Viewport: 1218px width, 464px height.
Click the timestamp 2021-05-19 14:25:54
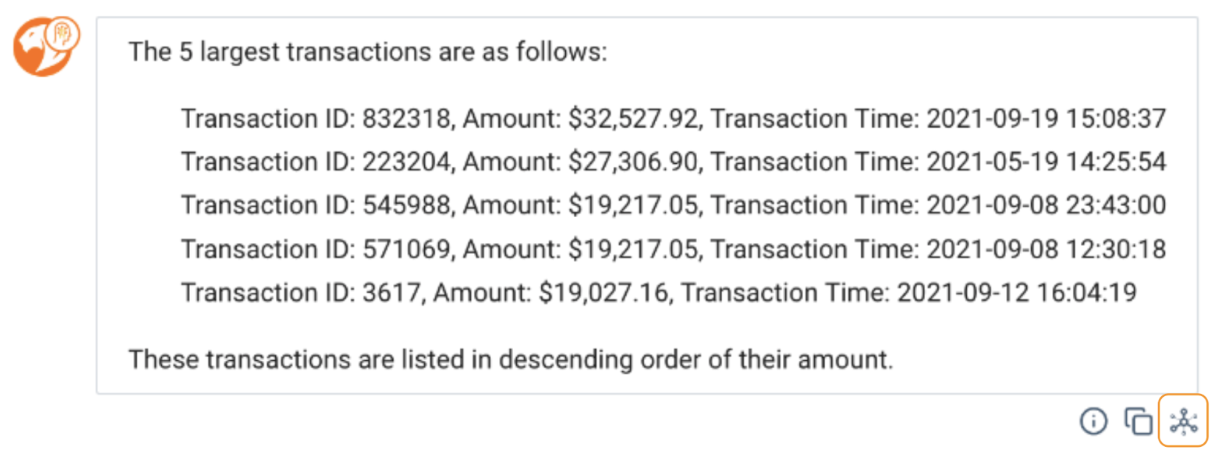click(x=1046, y=162)
